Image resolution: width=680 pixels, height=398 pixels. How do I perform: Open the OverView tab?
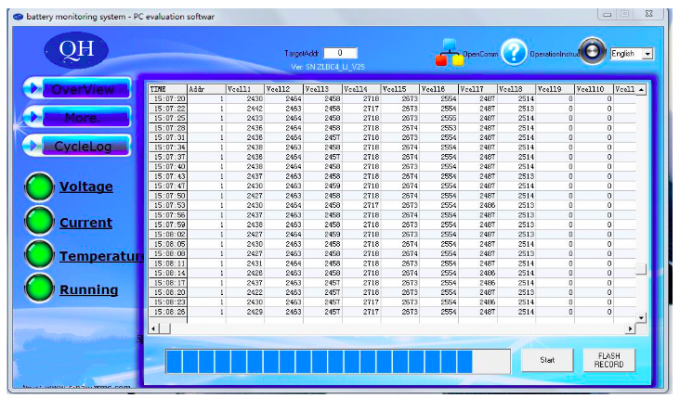77,88
